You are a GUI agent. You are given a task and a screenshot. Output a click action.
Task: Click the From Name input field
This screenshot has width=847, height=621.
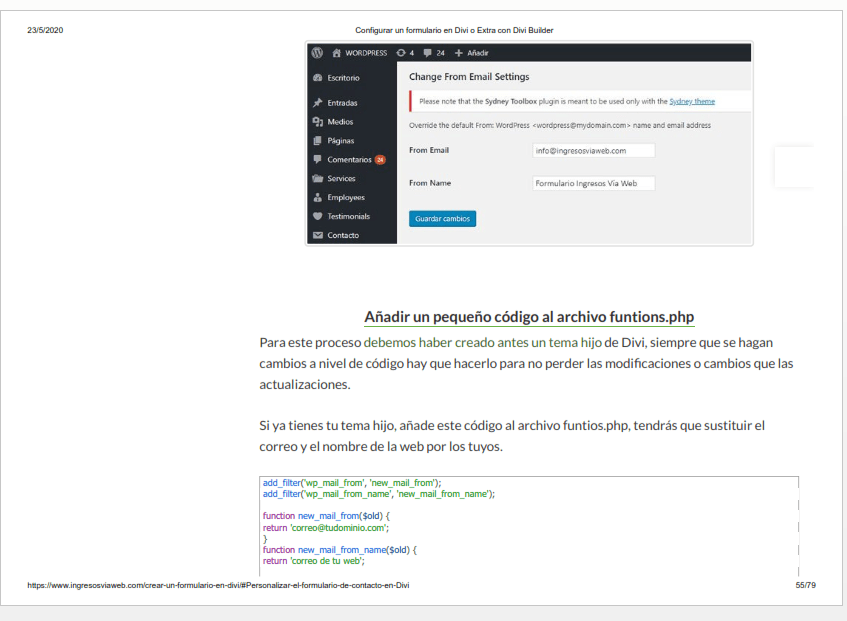click(594, 183)
